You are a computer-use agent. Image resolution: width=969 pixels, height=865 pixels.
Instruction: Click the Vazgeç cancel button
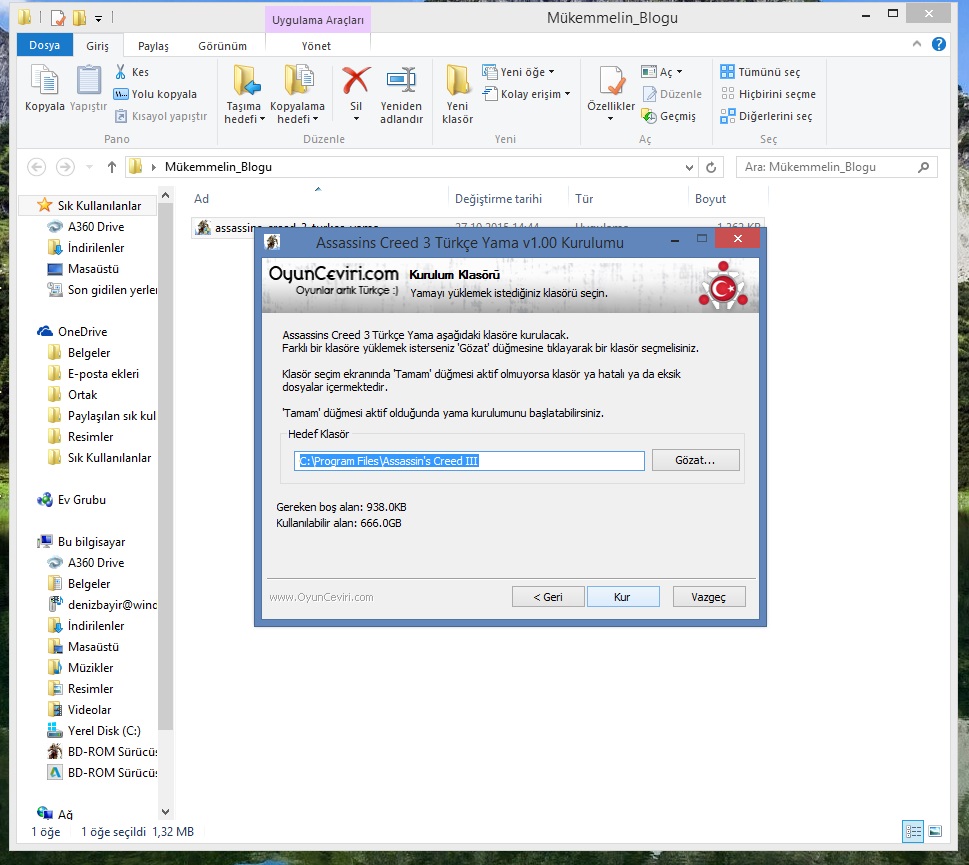[709, 597]
